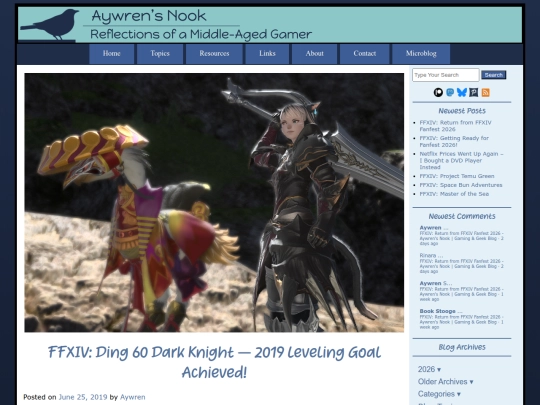This screenshot has height=405, width=540.
Task: Open author Aywren link under title
Action: [133, 397]
